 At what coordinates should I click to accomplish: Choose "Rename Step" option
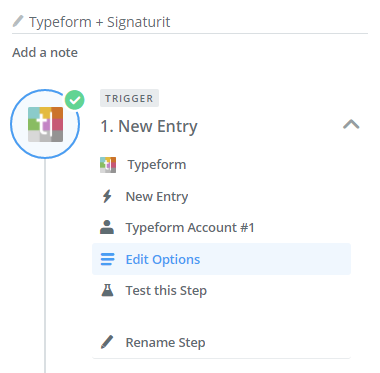point(221,342)
